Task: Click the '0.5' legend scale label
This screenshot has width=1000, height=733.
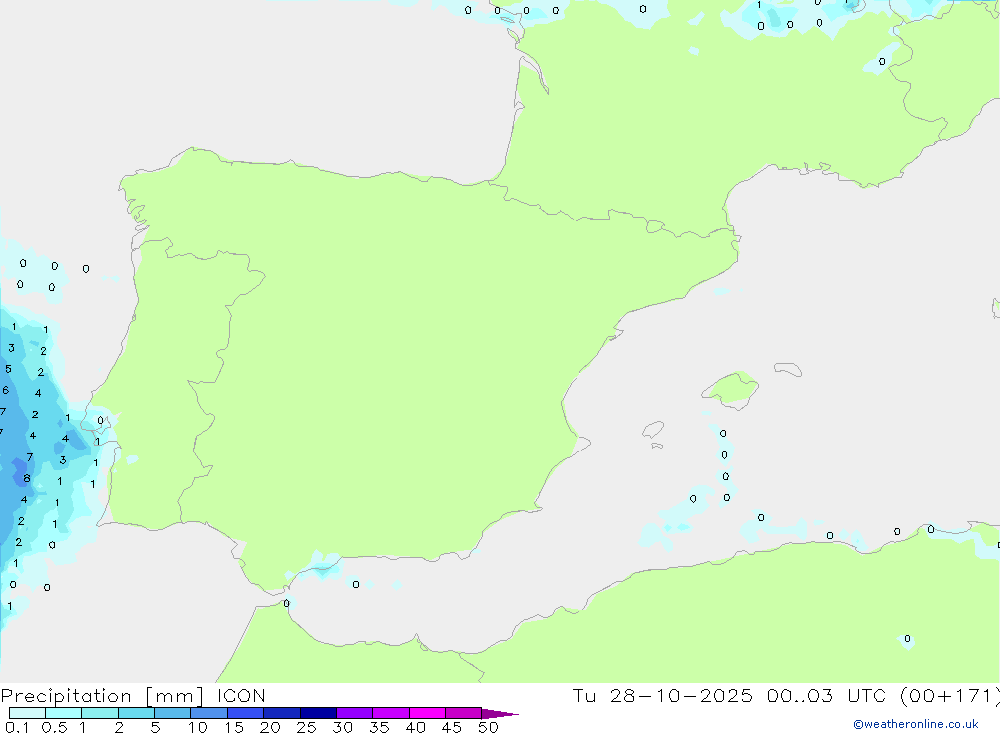Action: (54, 727)
